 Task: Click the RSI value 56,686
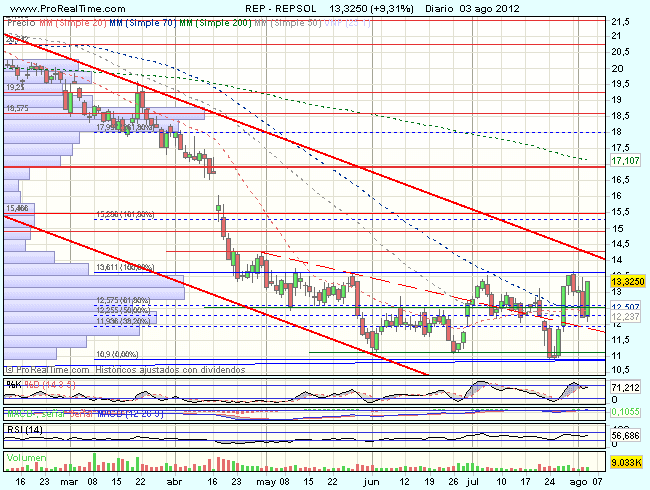click(x=626, y=435)
